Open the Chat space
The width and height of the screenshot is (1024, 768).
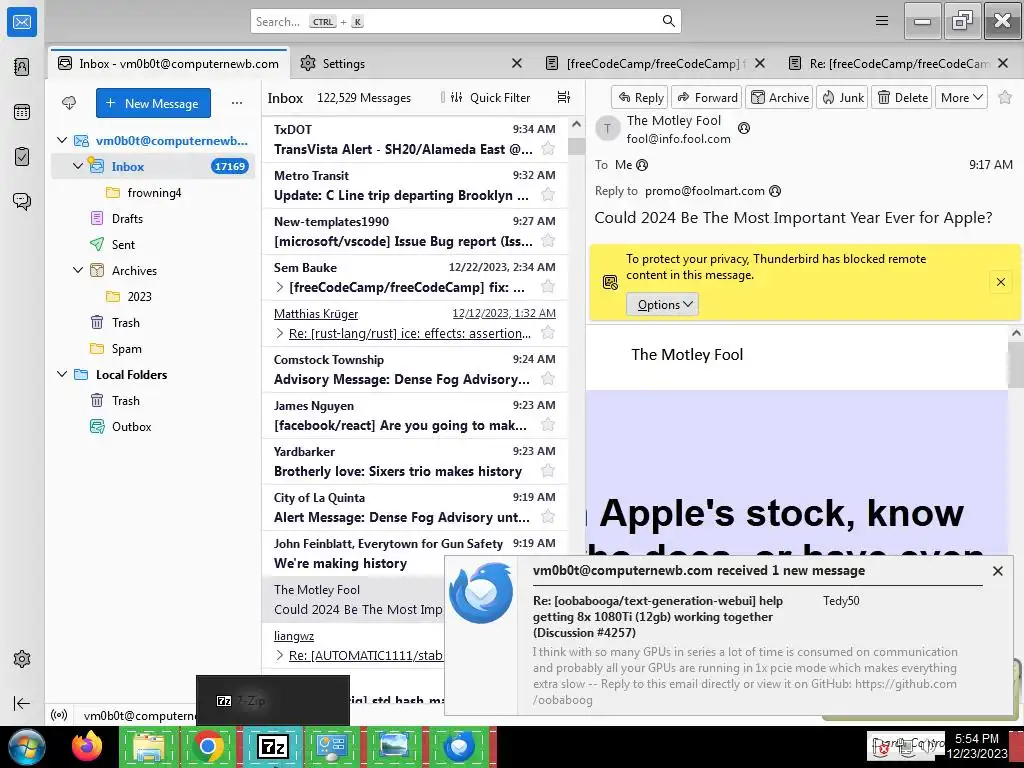[22, 201]
